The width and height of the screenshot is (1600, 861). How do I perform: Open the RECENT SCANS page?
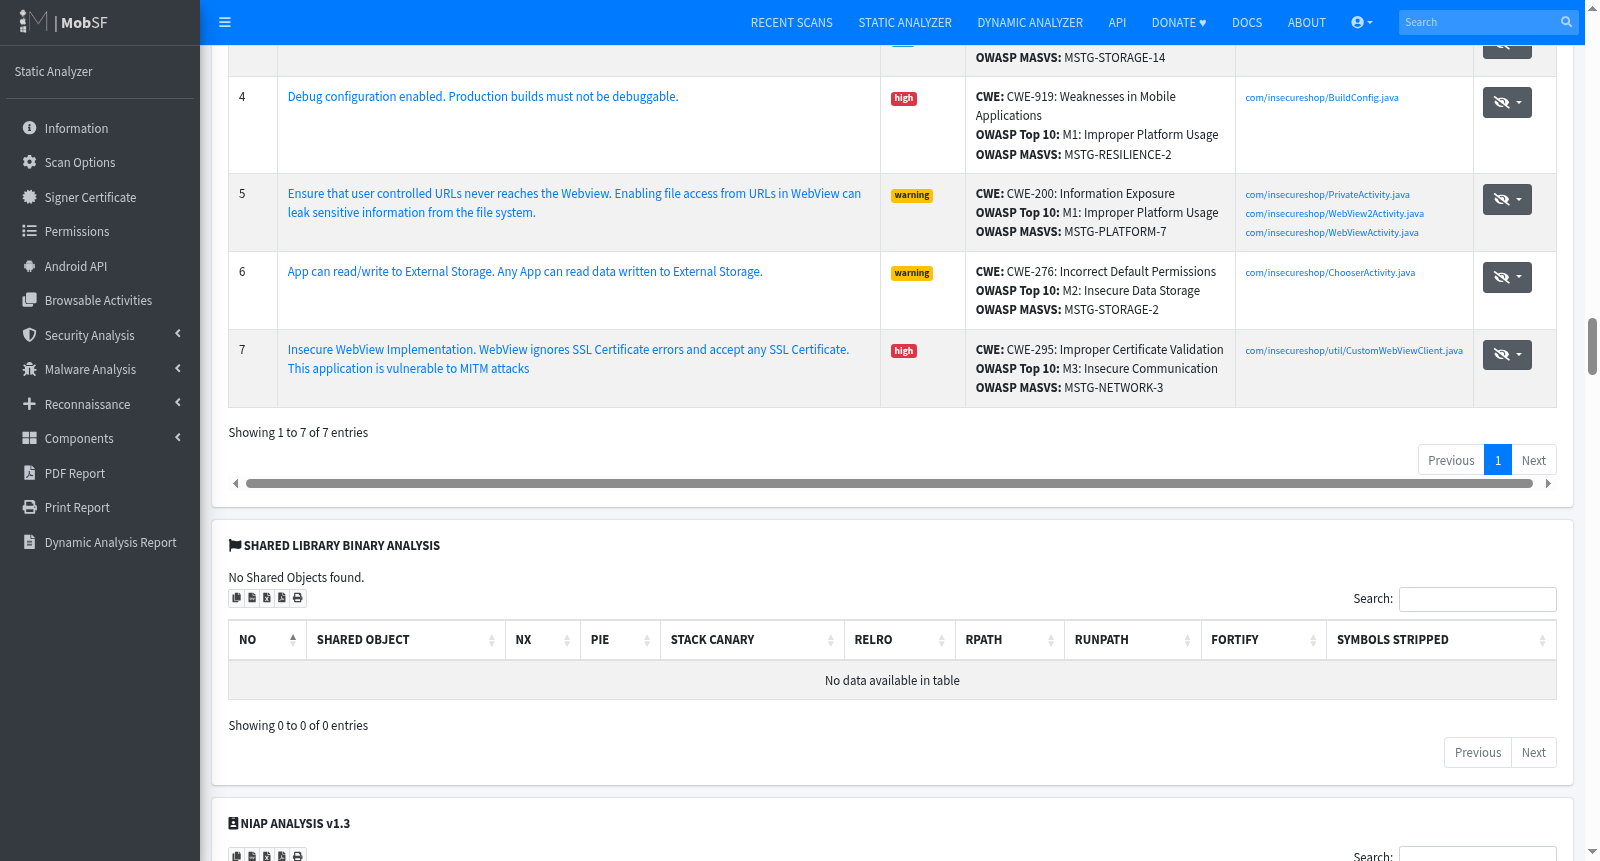tap(791, 22)
